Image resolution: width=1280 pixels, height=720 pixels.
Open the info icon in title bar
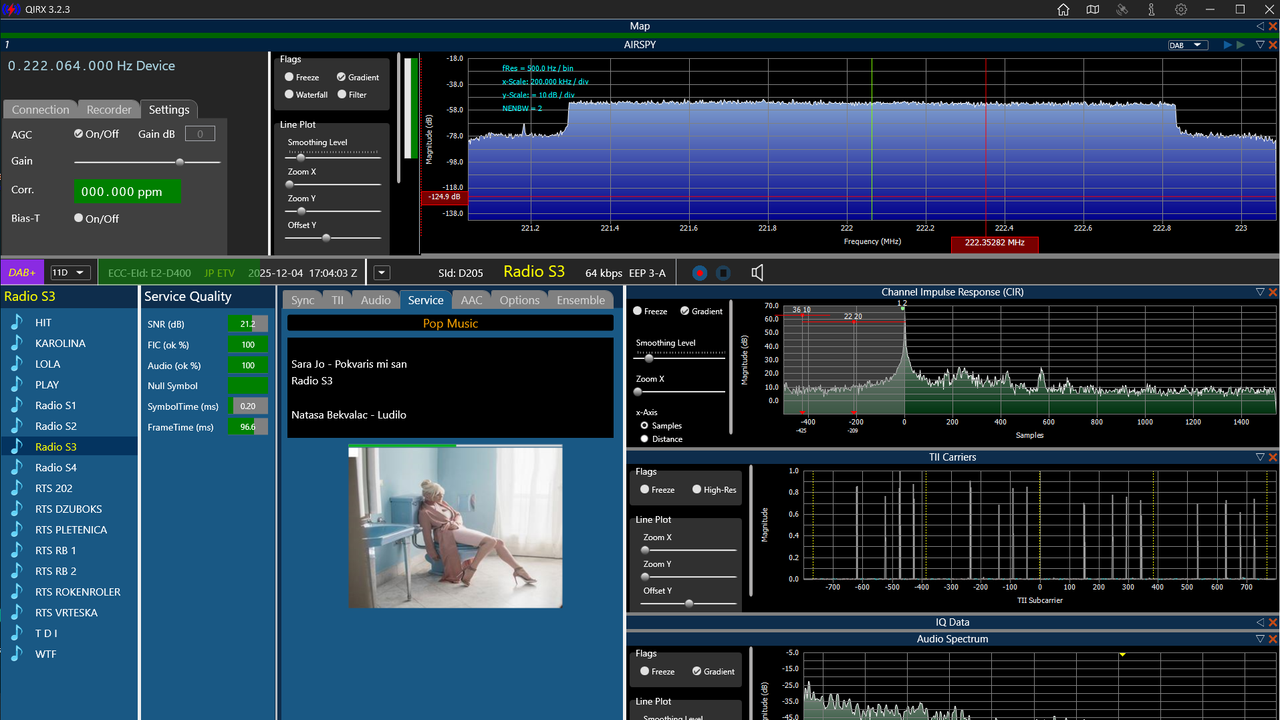[1151, 9]
